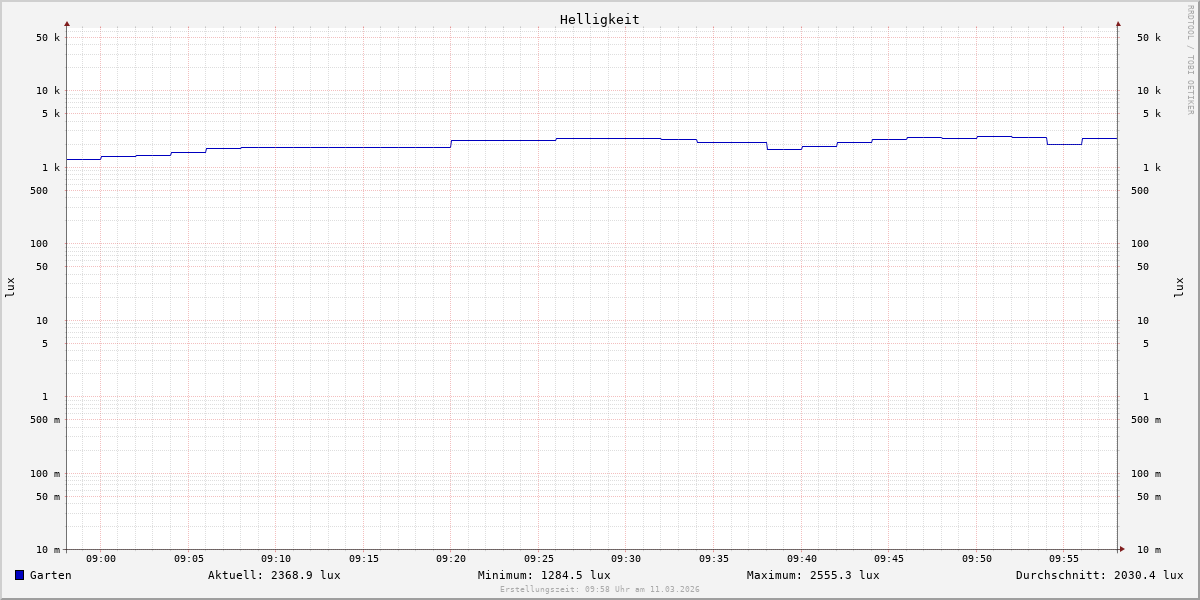Pick the 09:30 time axis label
1200x600 pixels.
[626, 559]
